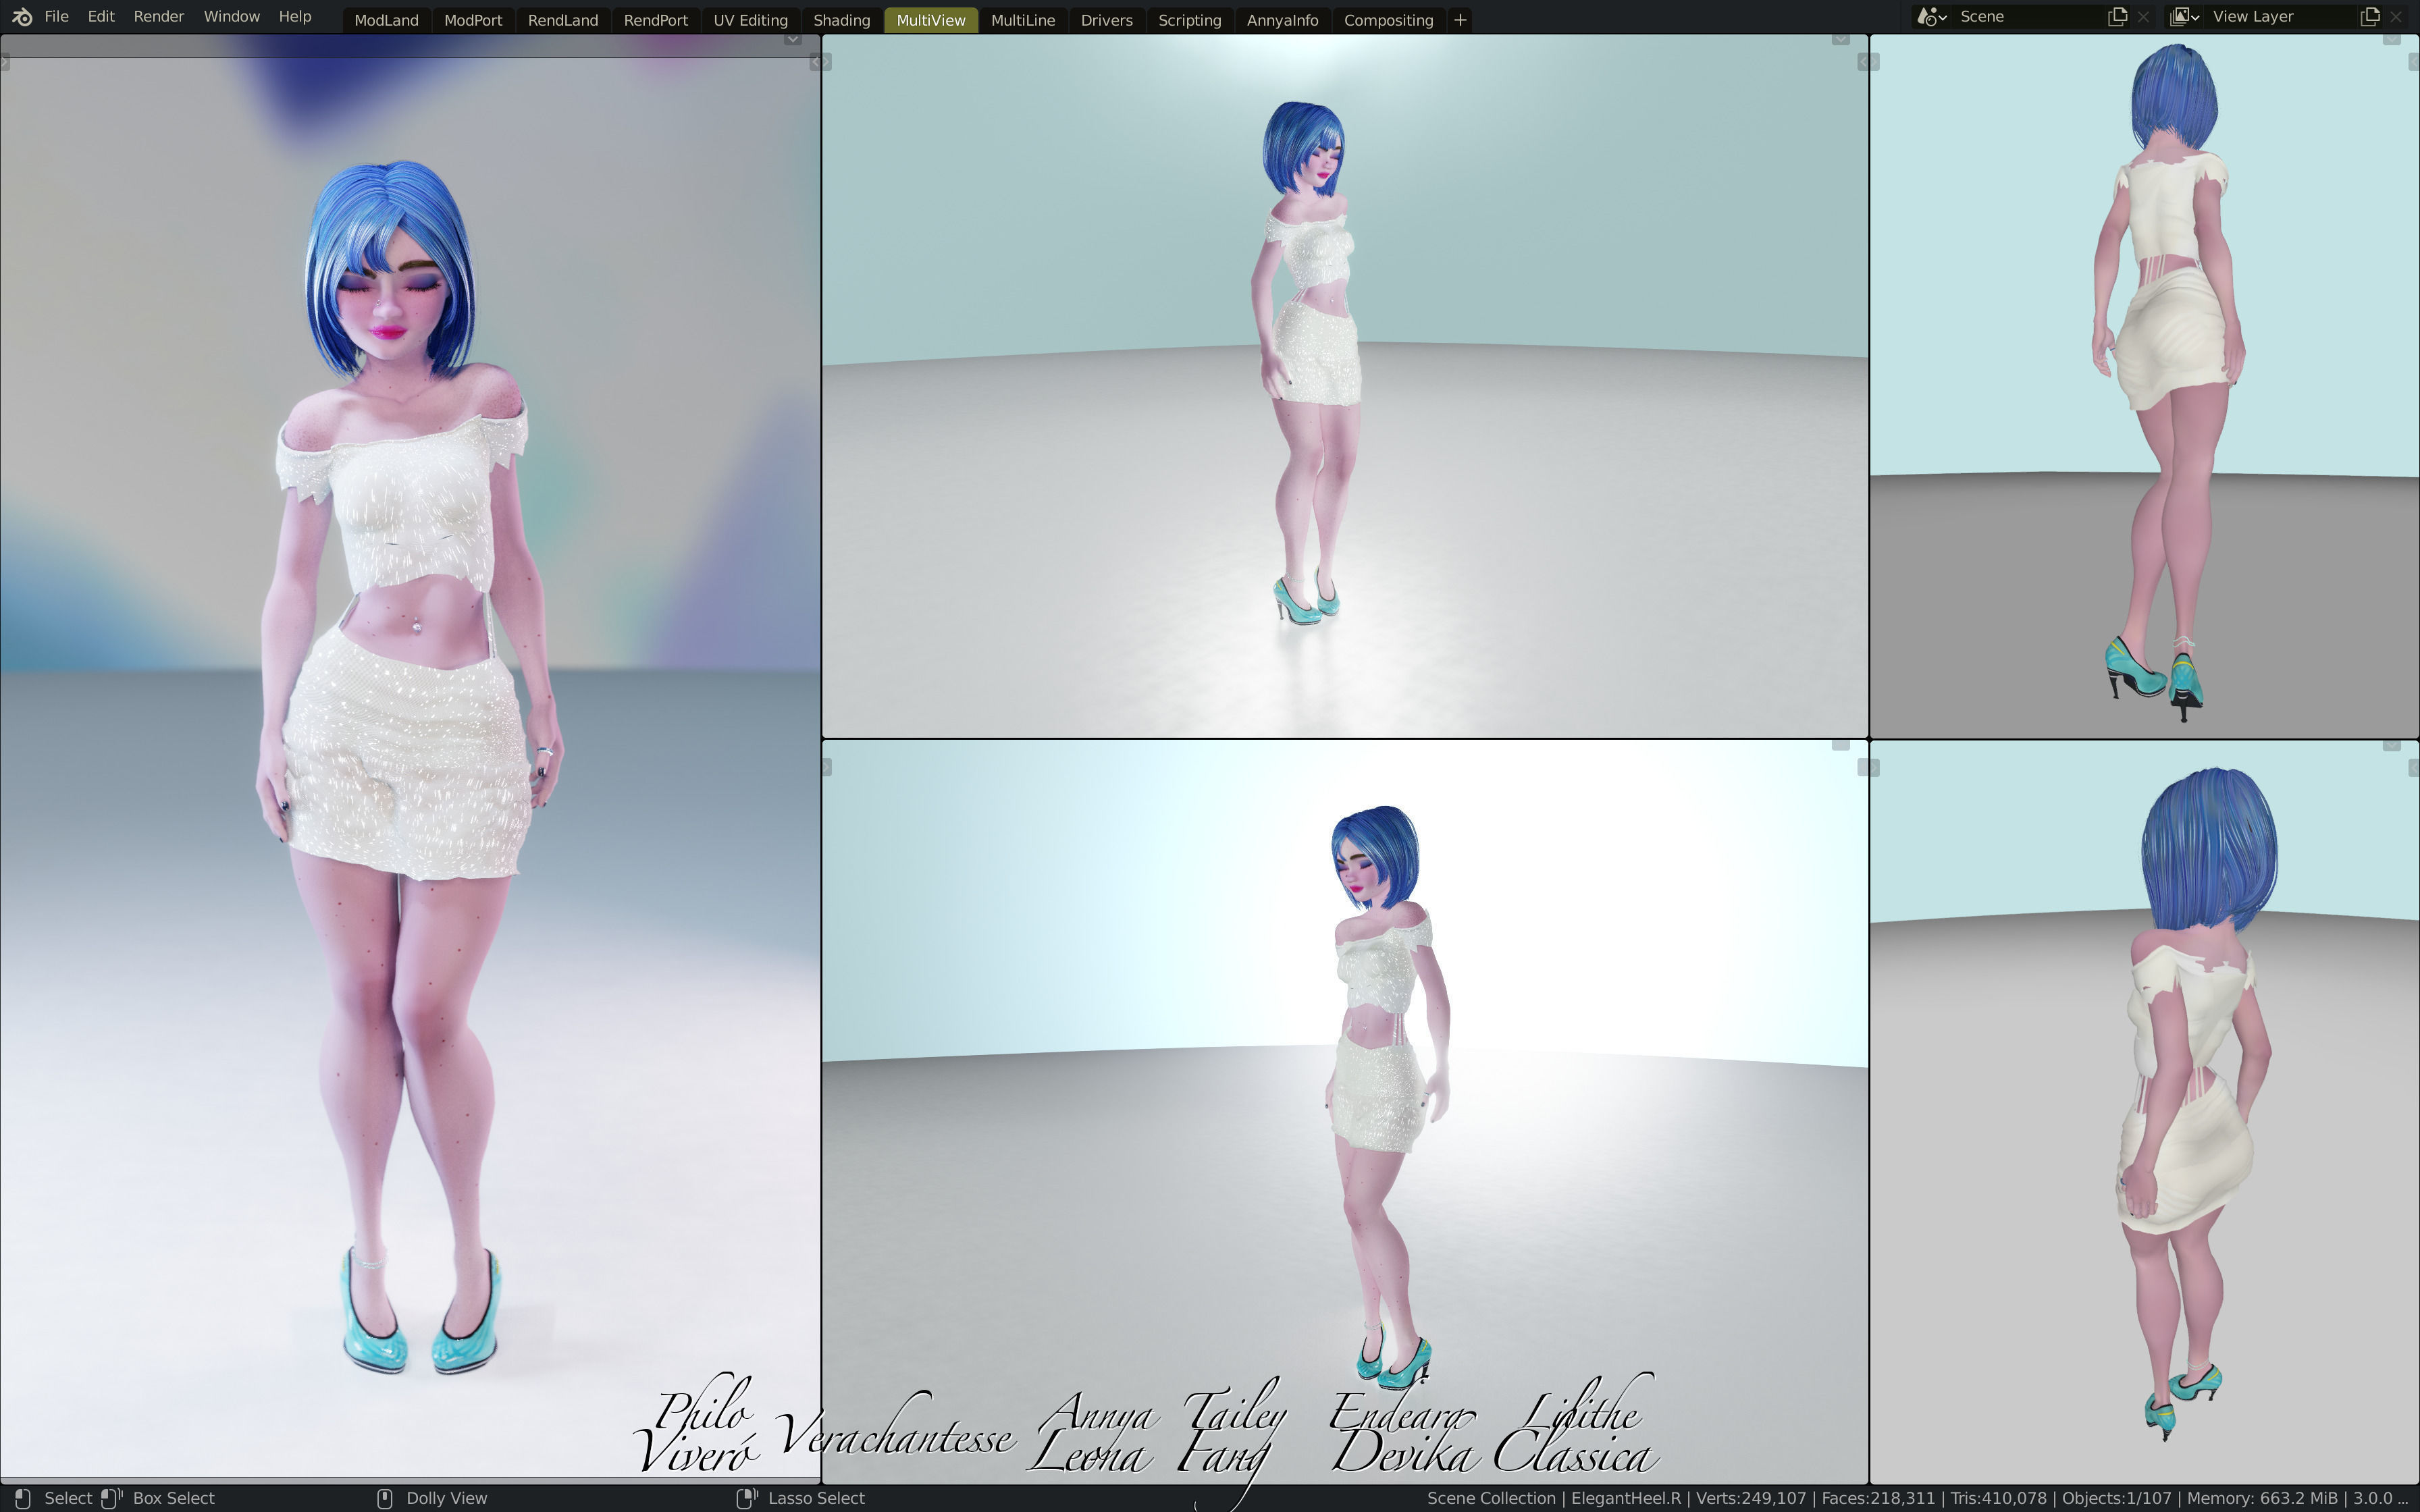Open the Render menu
The height and width of the screenshot is (1512, 2420).
(x=158, y=17)
